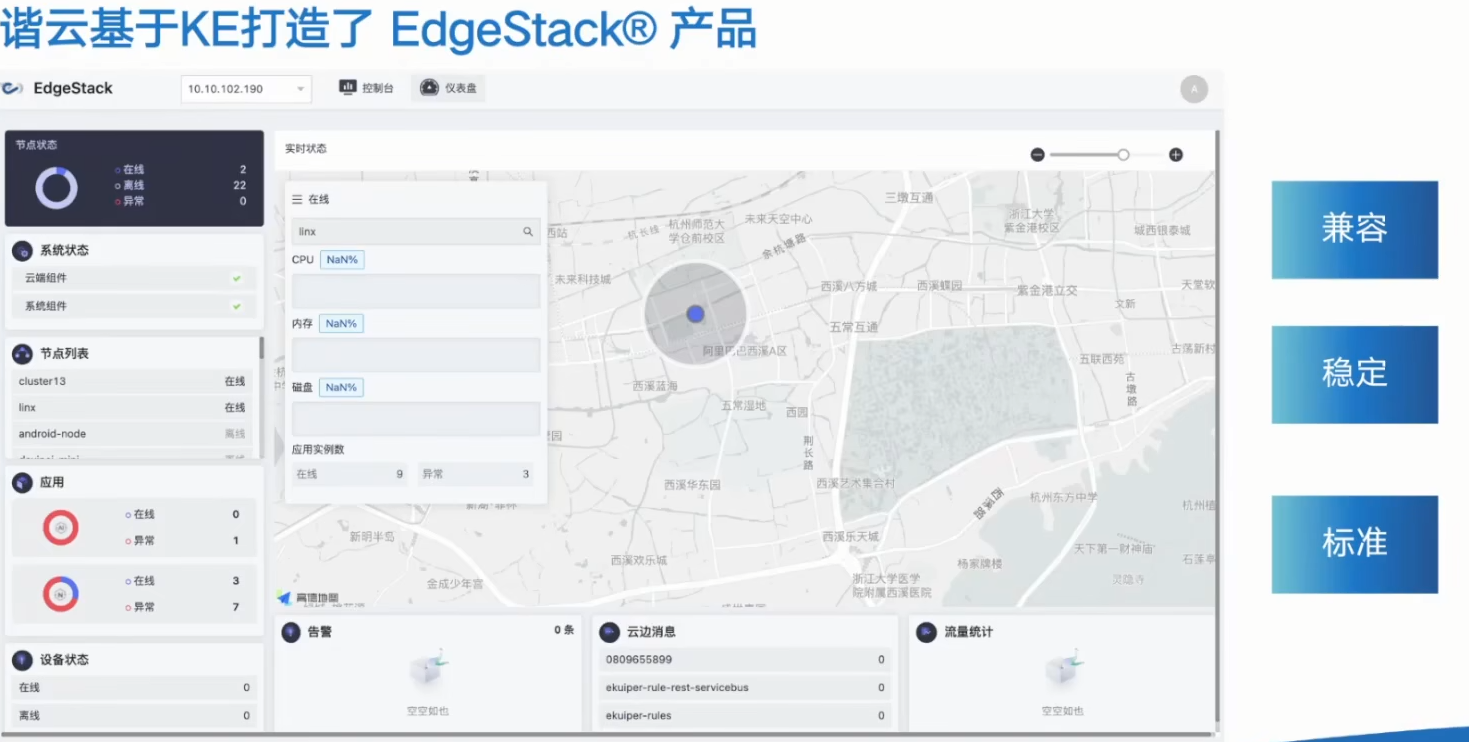Click the 流量统计 empty box illustration
Screen dimensions: 1469x742
point(1062,670)
